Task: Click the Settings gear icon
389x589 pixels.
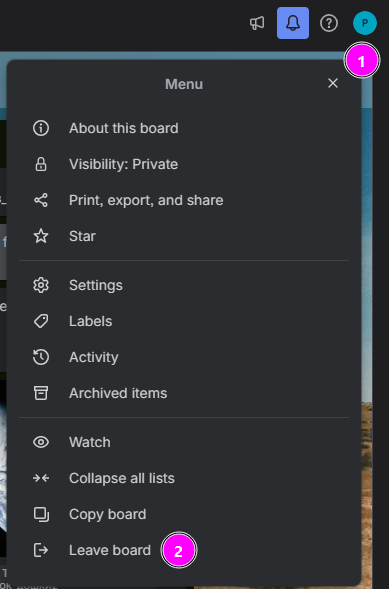Action: tap(41, 285)
